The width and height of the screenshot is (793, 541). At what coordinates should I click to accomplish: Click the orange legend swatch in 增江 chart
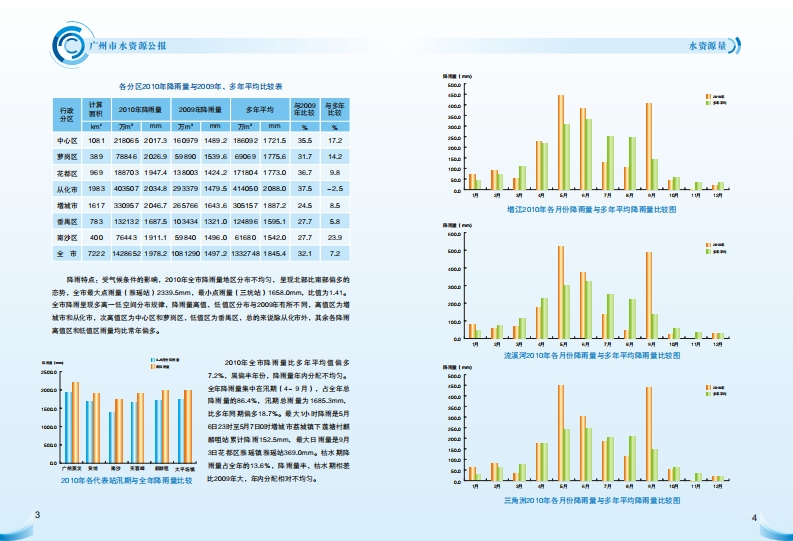(x=708, y=97)
